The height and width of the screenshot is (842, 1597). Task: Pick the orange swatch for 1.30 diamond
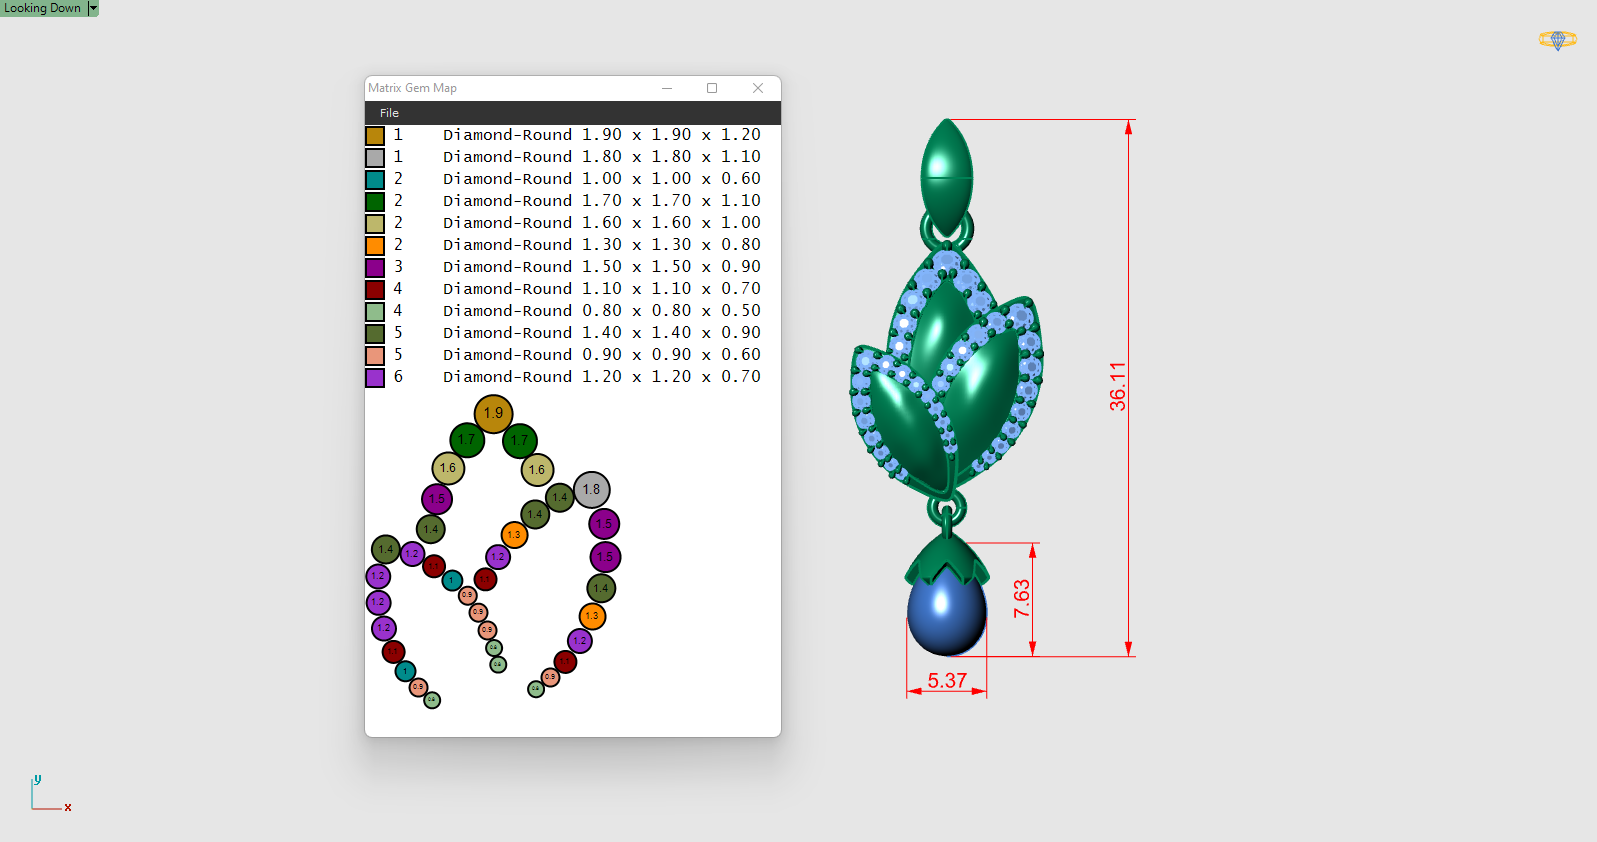click(x=375, y=246)
